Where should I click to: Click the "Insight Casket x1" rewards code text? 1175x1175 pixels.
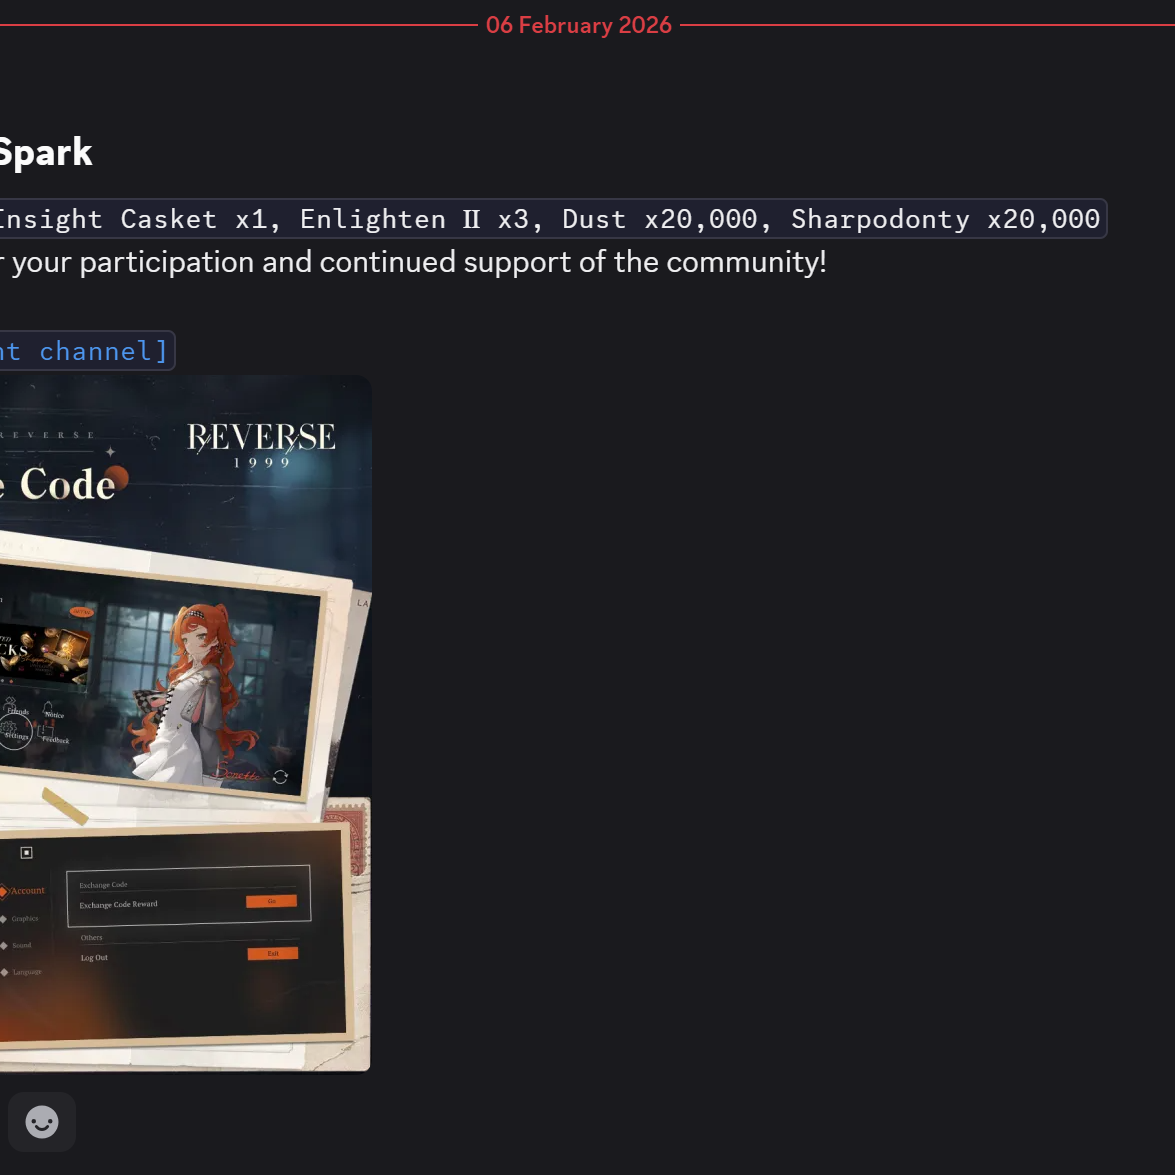(133, 219)
